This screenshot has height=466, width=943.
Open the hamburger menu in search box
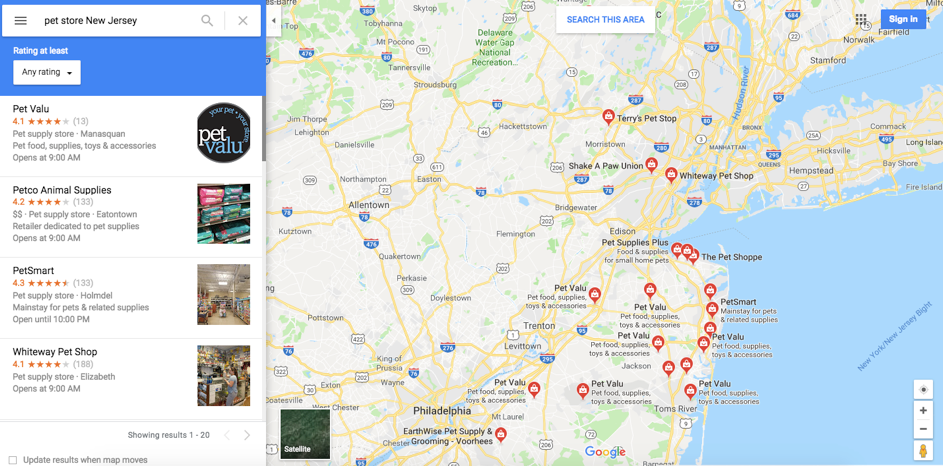(x=20, y=20)
